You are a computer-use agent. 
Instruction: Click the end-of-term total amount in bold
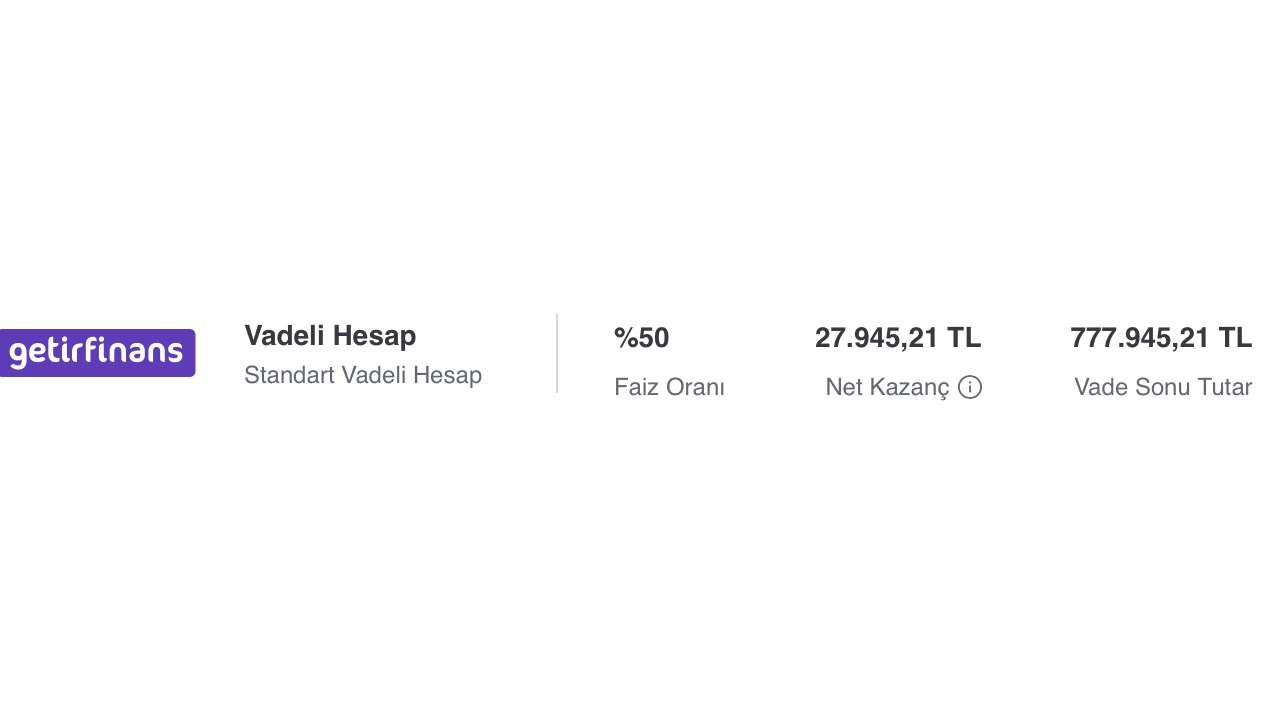1161,338
